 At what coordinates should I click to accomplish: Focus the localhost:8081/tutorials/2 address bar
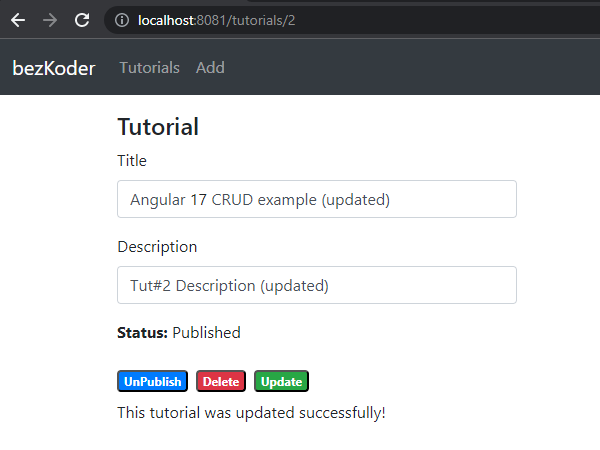click(352, 20)
